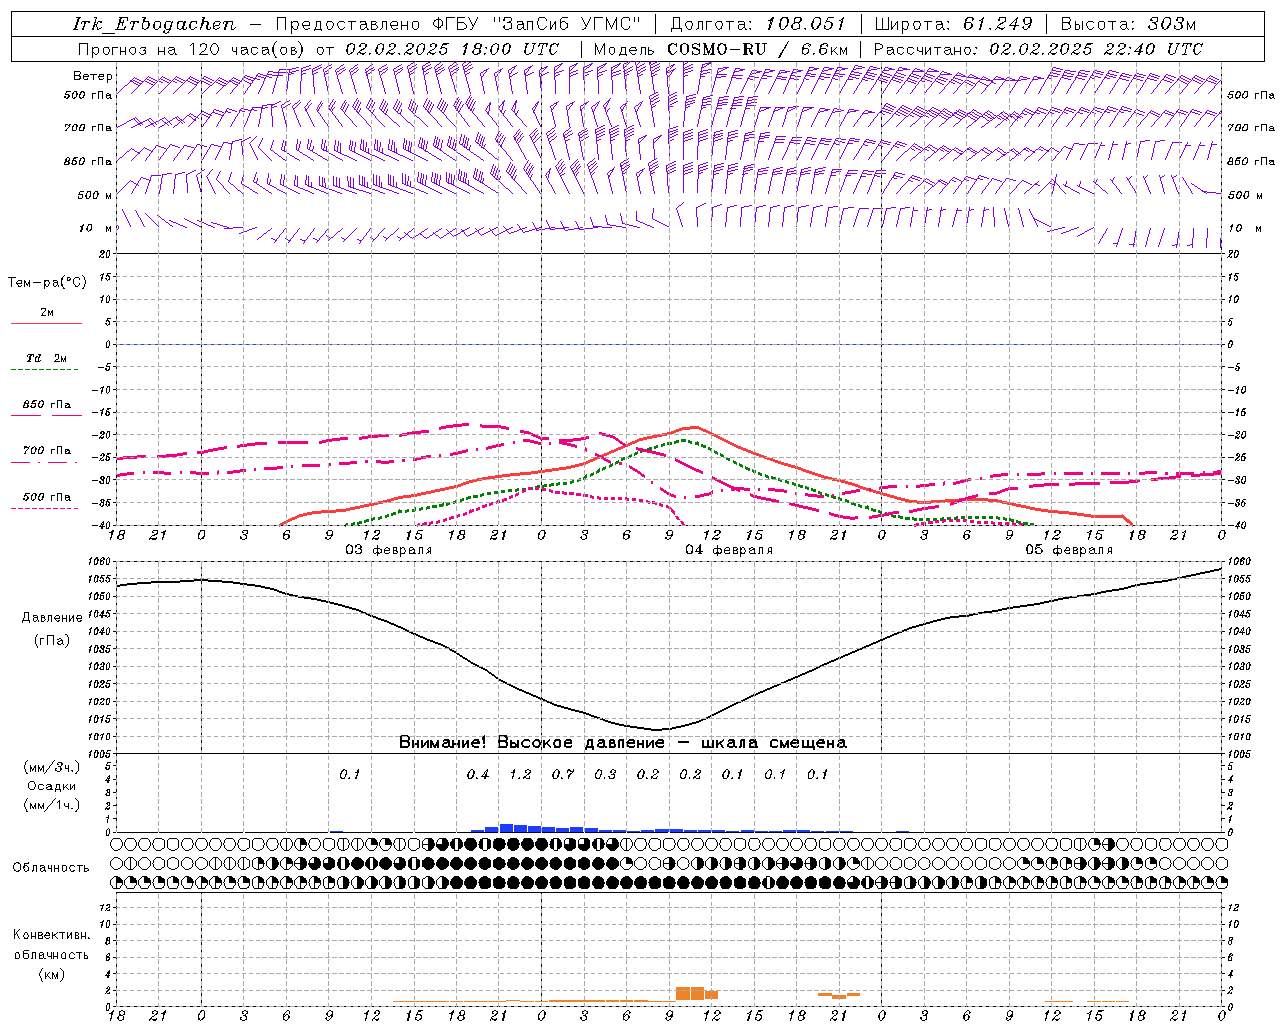The image size is (1280, 1024).
Task: Click the tallest blue precipitation bar
Action: point(507,828)
